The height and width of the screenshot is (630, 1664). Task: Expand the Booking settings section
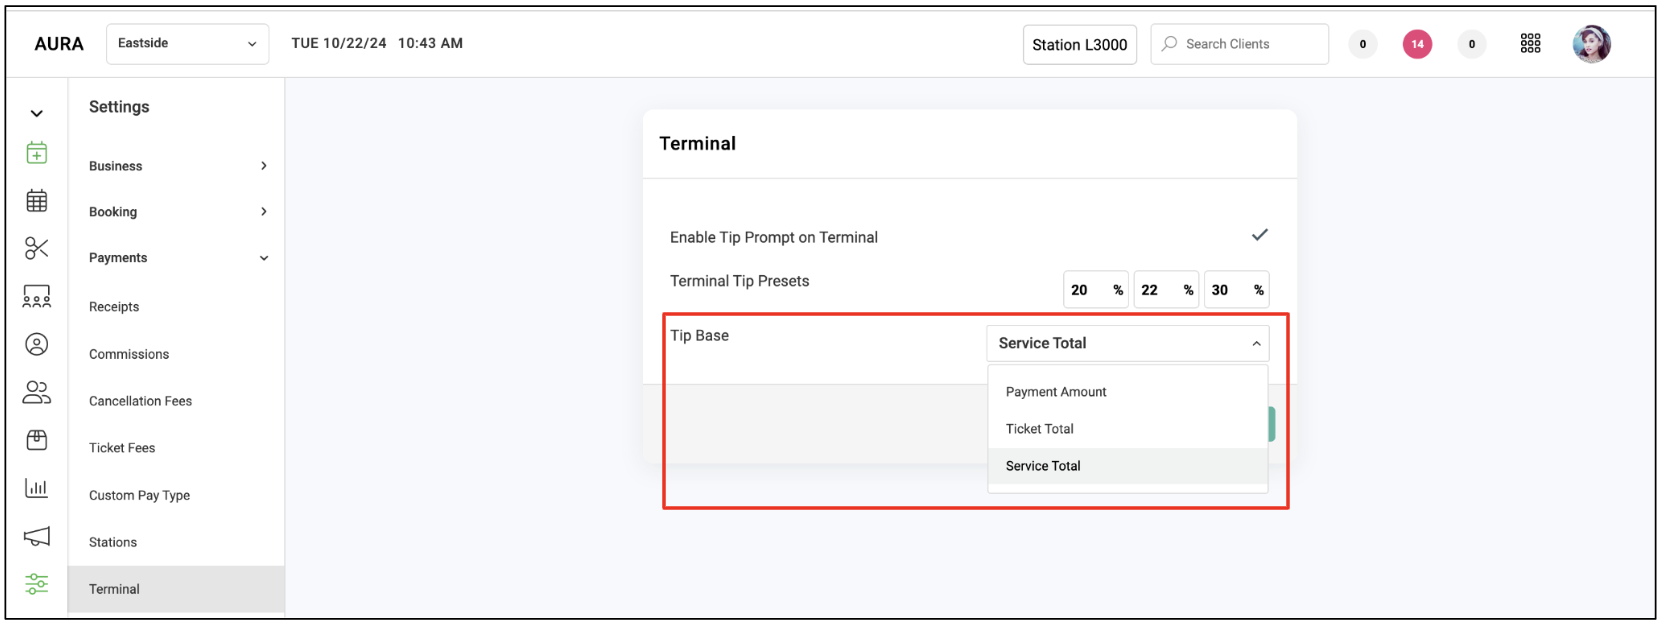coord(177,212)
